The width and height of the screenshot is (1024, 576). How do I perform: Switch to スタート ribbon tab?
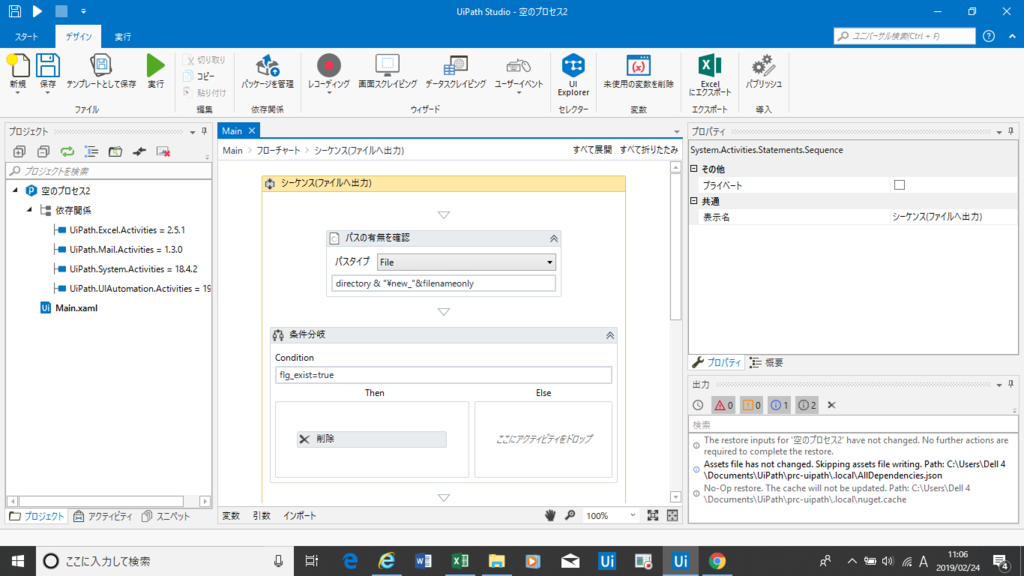pos(27,37)
